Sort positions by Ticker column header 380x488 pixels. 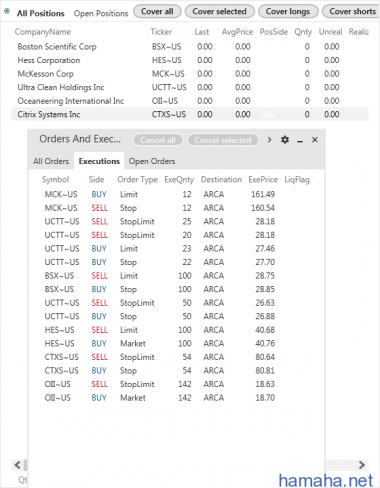[161, 32]
